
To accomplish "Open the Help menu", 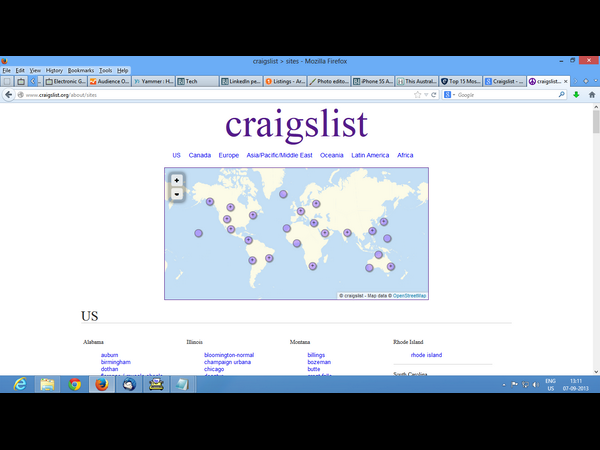I will [122, 70].
